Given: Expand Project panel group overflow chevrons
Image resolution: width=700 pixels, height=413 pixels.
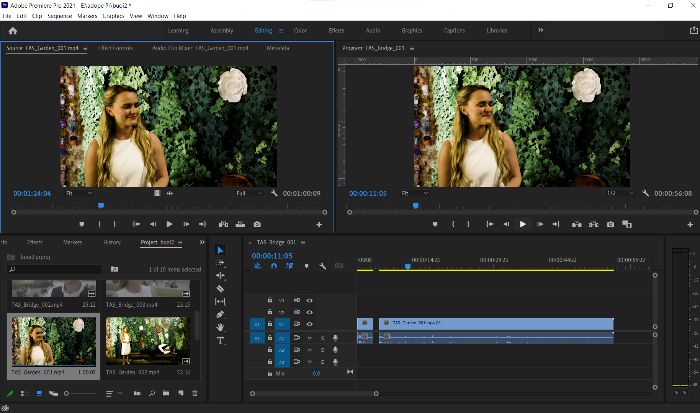Looking at the screenshot, I should click(x=202, y=242).
